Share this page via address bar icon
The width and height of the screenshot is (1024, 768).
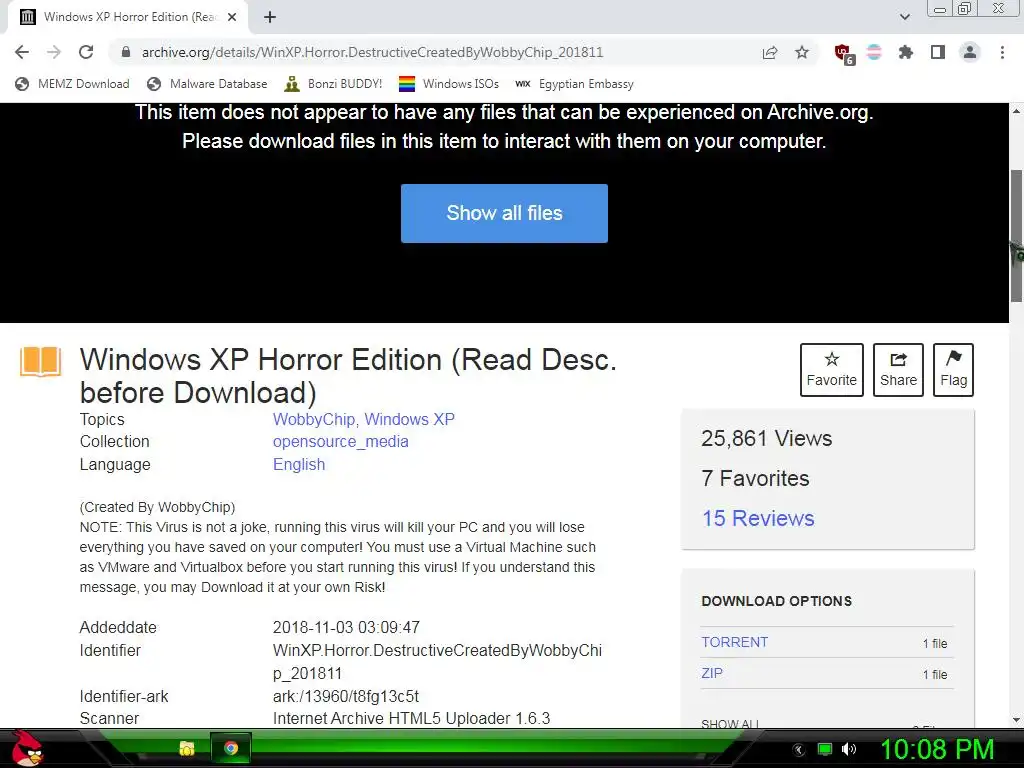tap(770, 52)
